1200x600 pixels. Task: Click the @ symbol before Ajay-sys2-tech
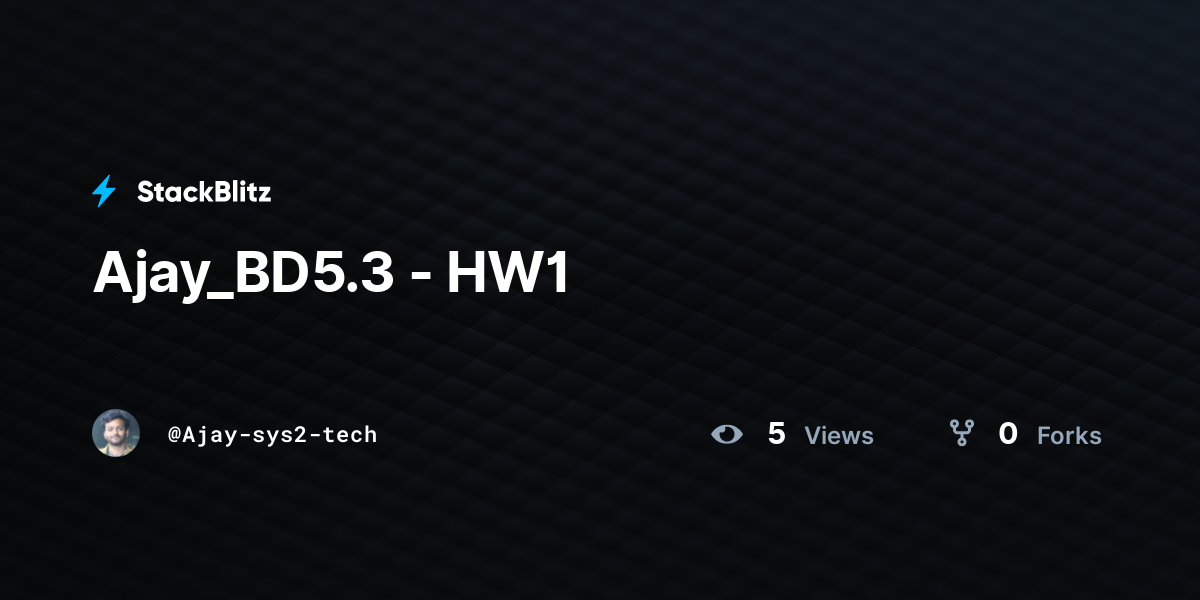[x=174, y=435]
